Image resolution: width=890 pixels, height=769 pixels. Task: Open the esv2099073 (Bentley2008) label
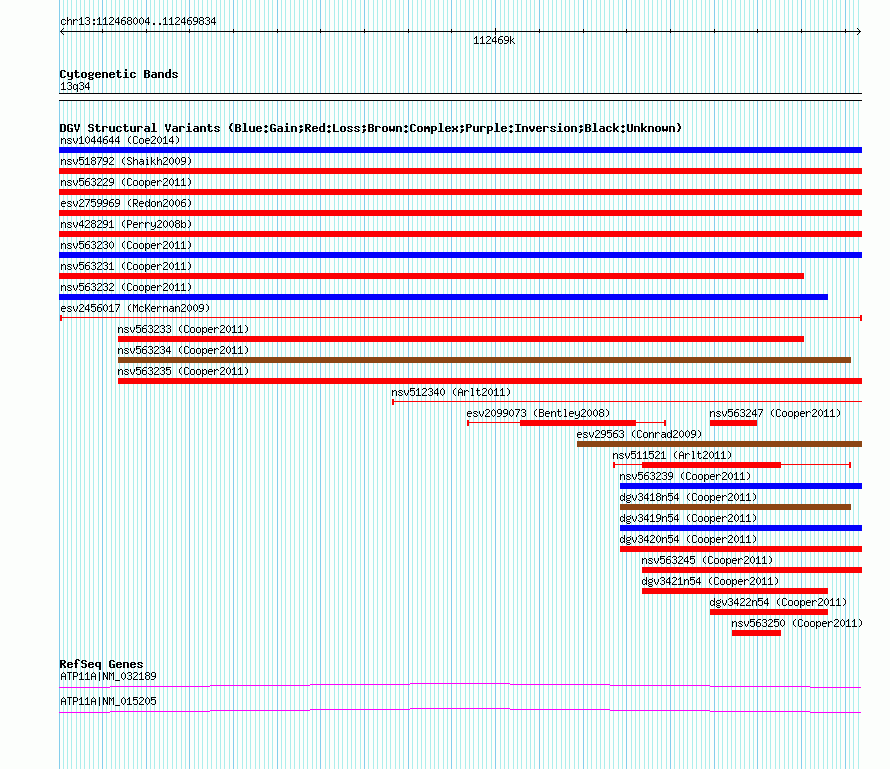(538, 413)
